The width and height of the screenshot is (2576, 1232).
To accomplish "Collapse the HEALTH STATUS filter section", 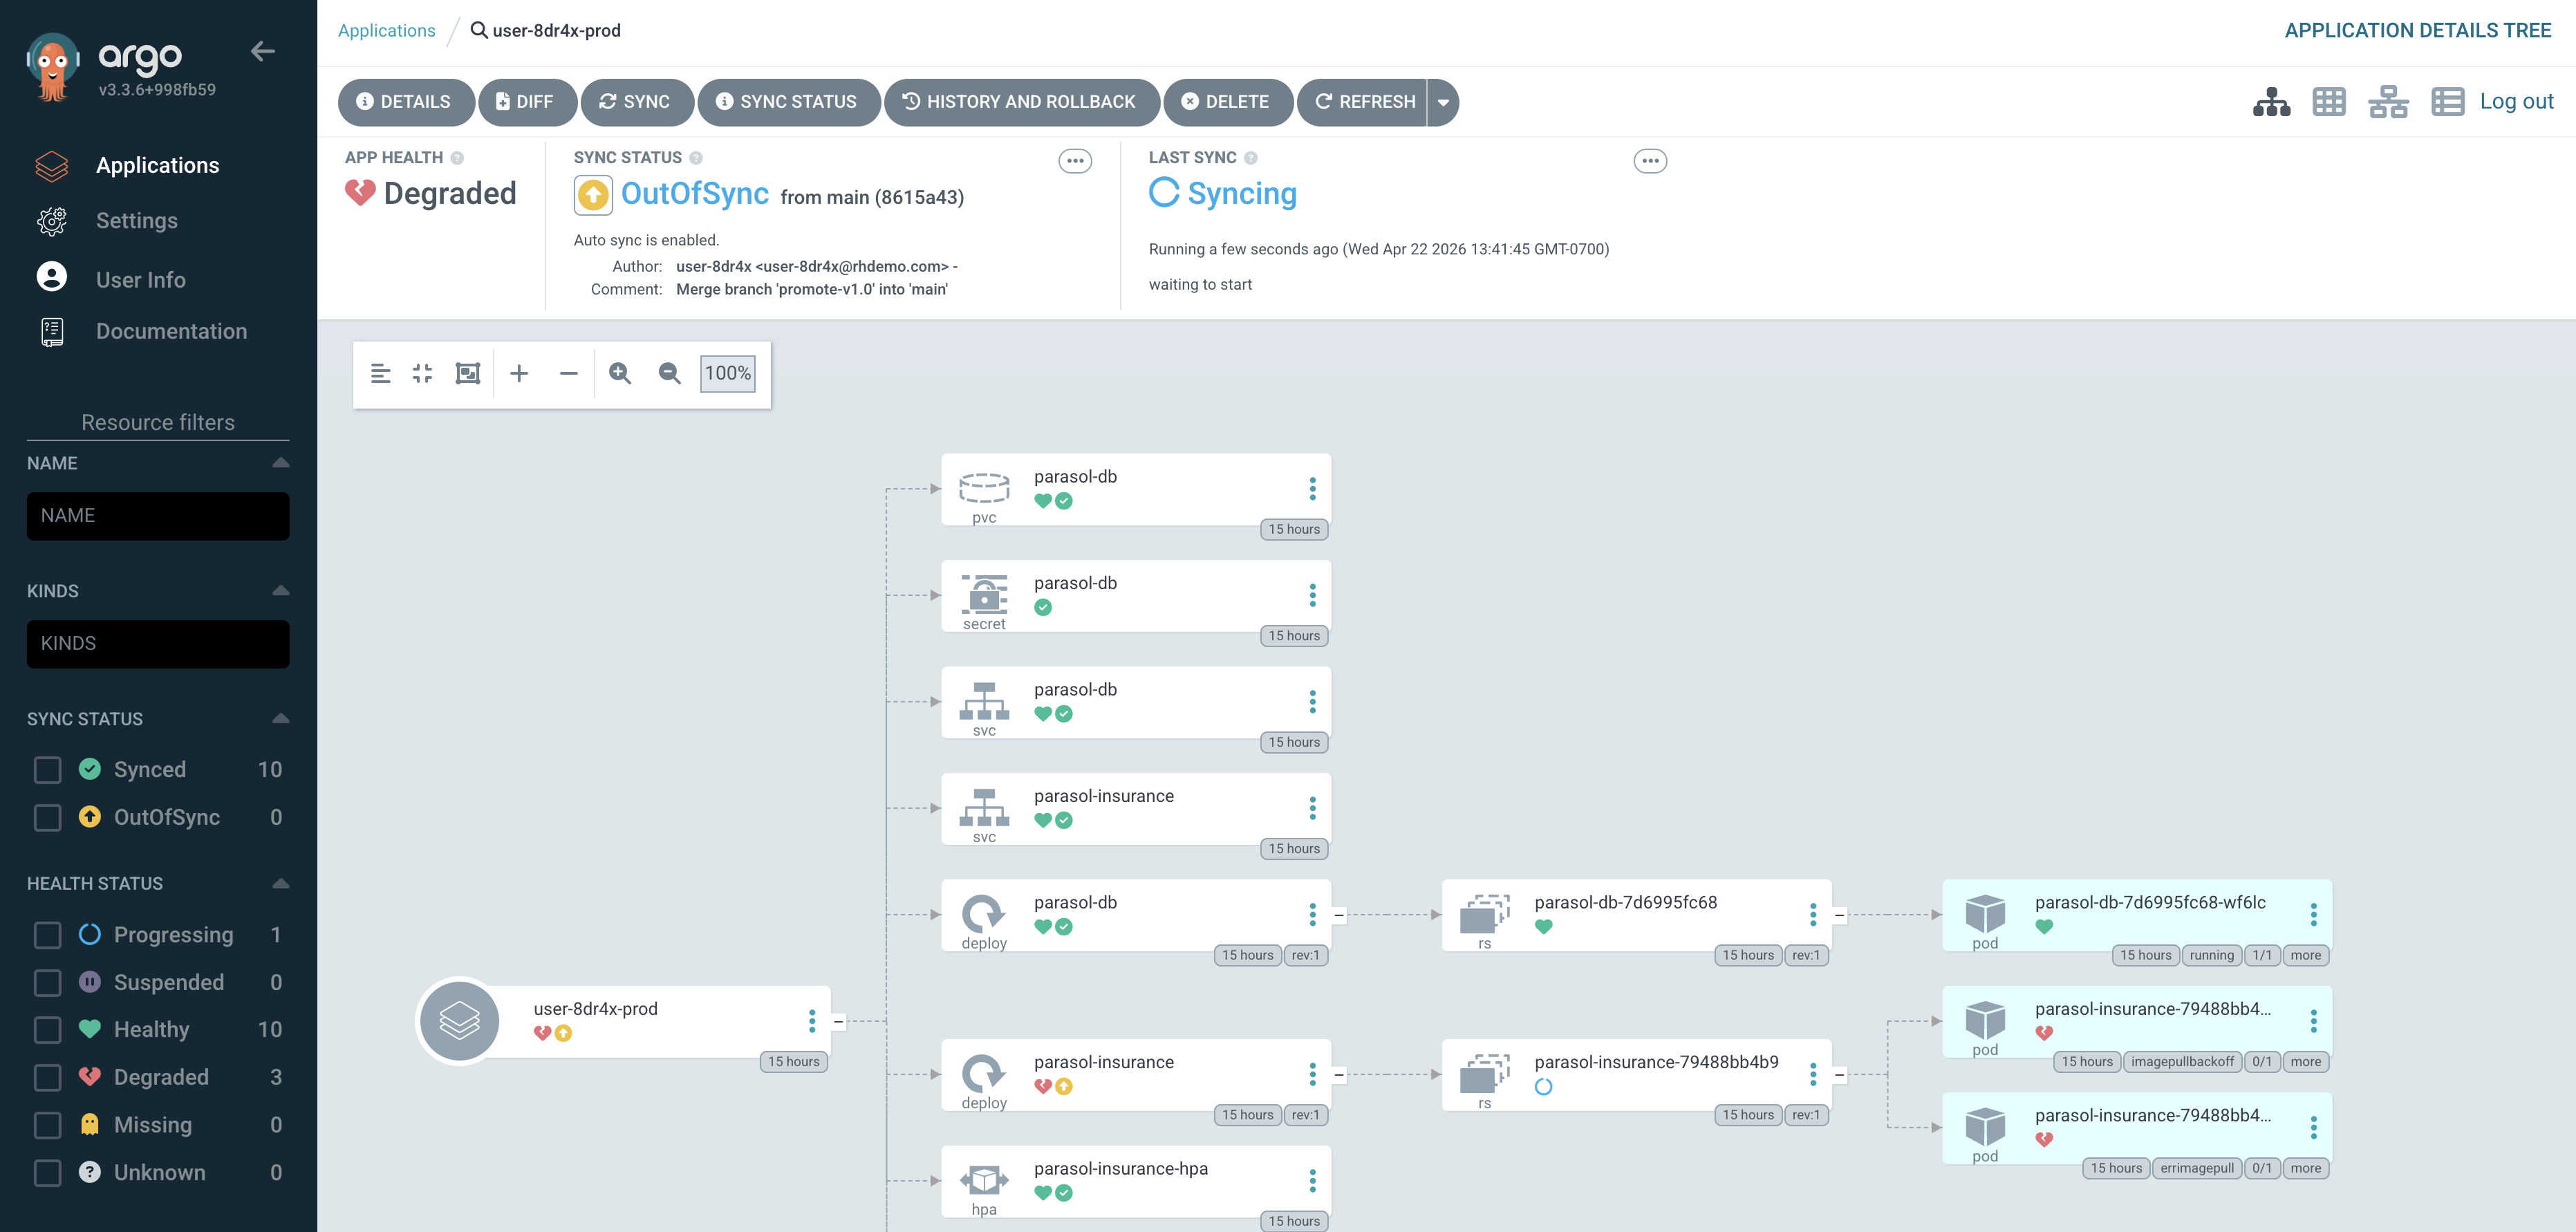I will tap(280, 883).
